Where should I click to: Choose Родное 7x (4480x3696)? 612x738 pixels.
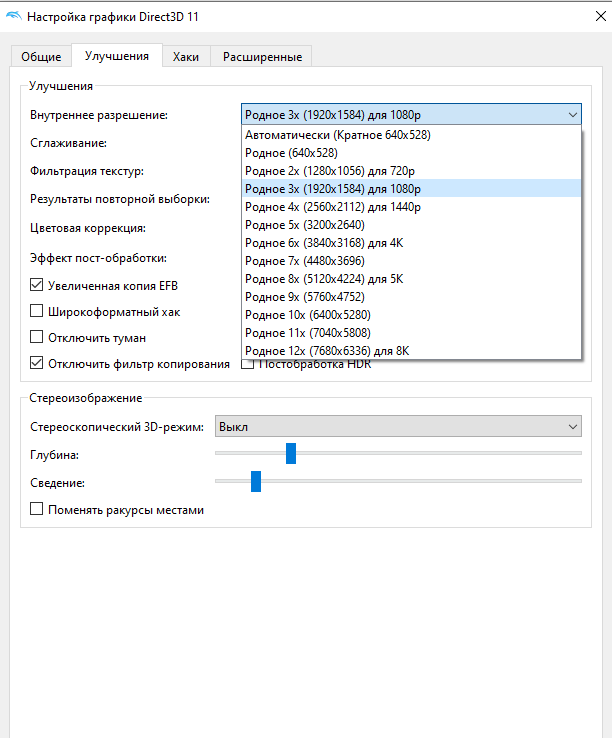(411, 260)
